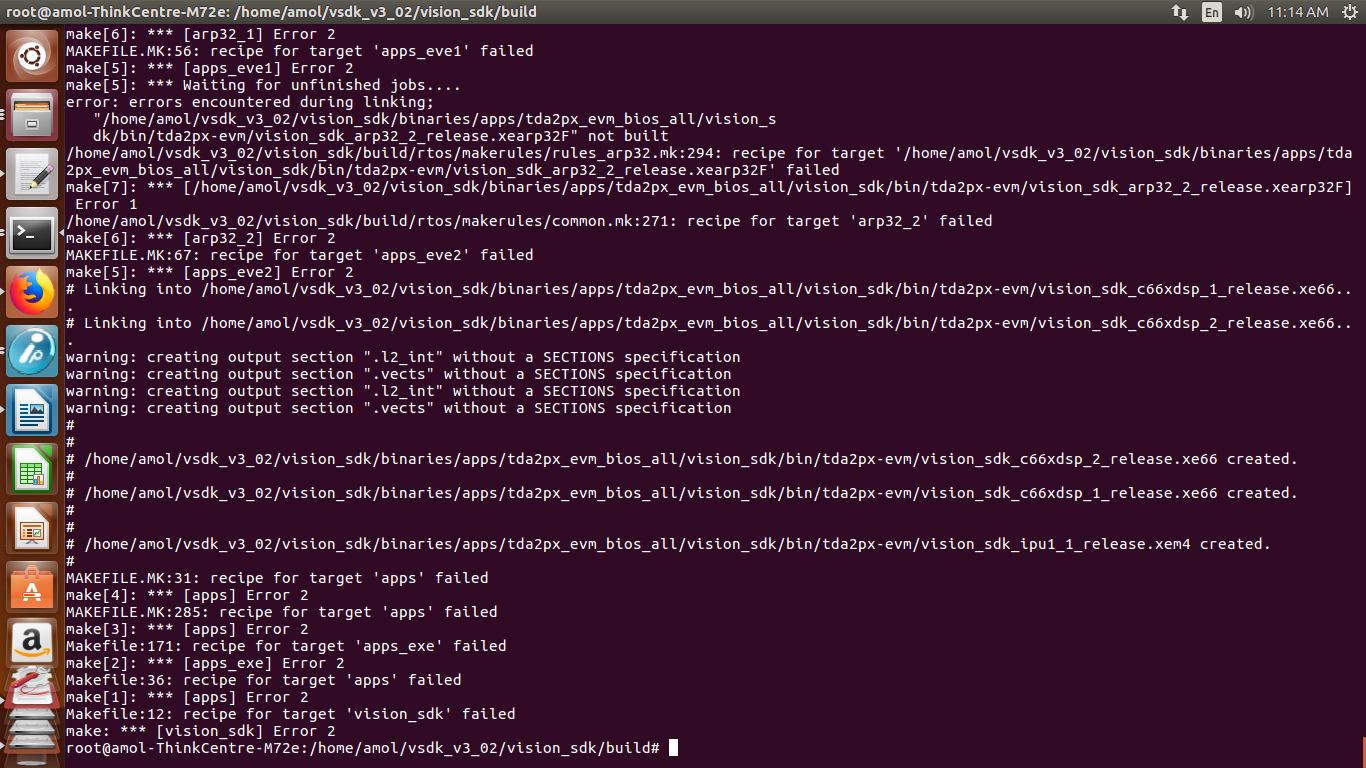Open LibreOffice Writer from the launcher
1366x768 pixels.
32,410
